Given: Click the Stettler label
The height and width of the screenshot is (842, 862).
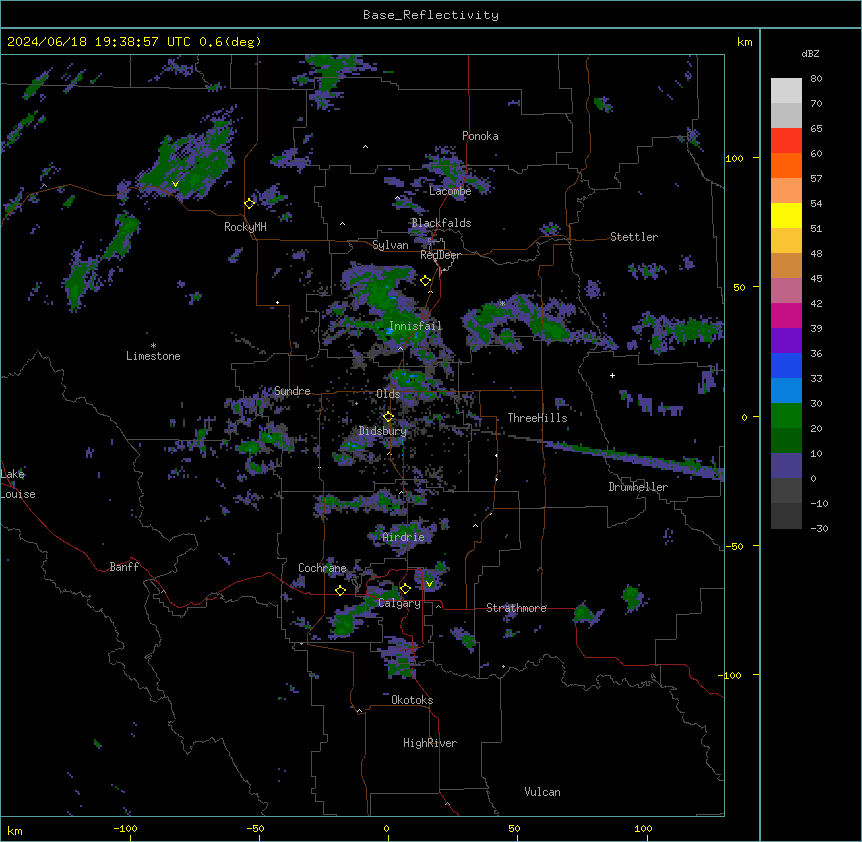Looking at the screenshot, I should click(x=634, y=237).
